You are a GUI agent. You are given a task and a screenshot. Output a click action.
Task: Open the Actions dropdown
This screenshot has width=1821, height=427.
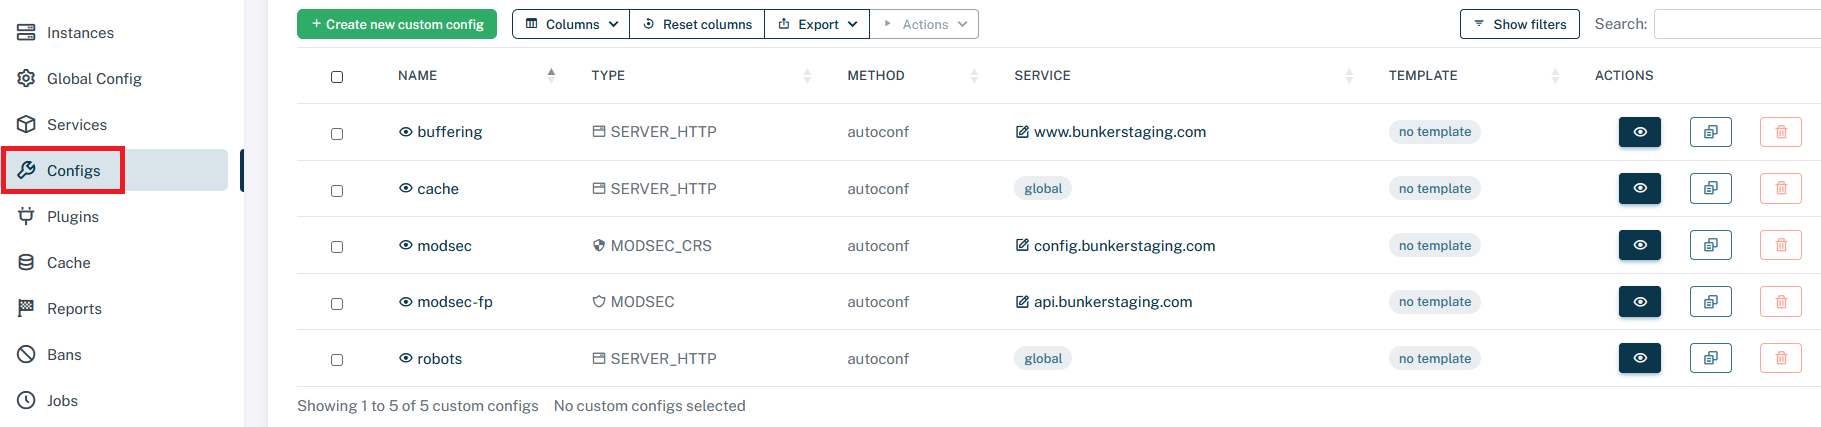(x=924, y=24)
